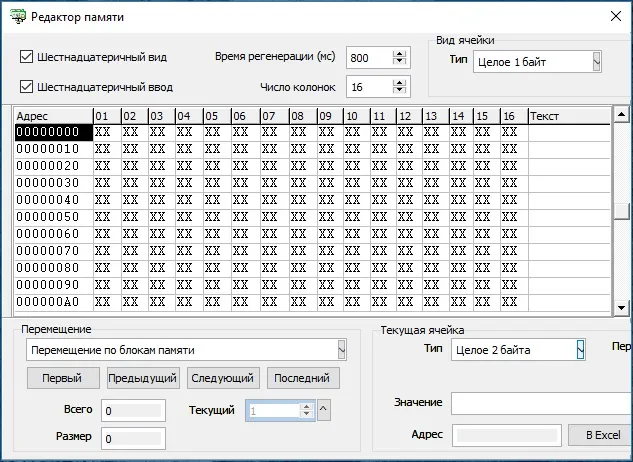This screenshot has width=633, height=462.
Task: Click the cell in row 00000050, column 05
Action: pos(217,217)
